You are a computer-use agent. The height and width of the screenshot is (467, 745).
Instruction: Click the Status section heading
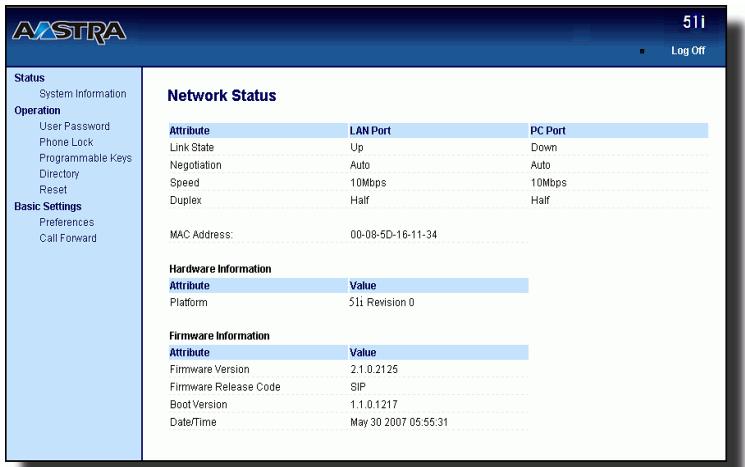pyautogui.click(x=29, y=77)
